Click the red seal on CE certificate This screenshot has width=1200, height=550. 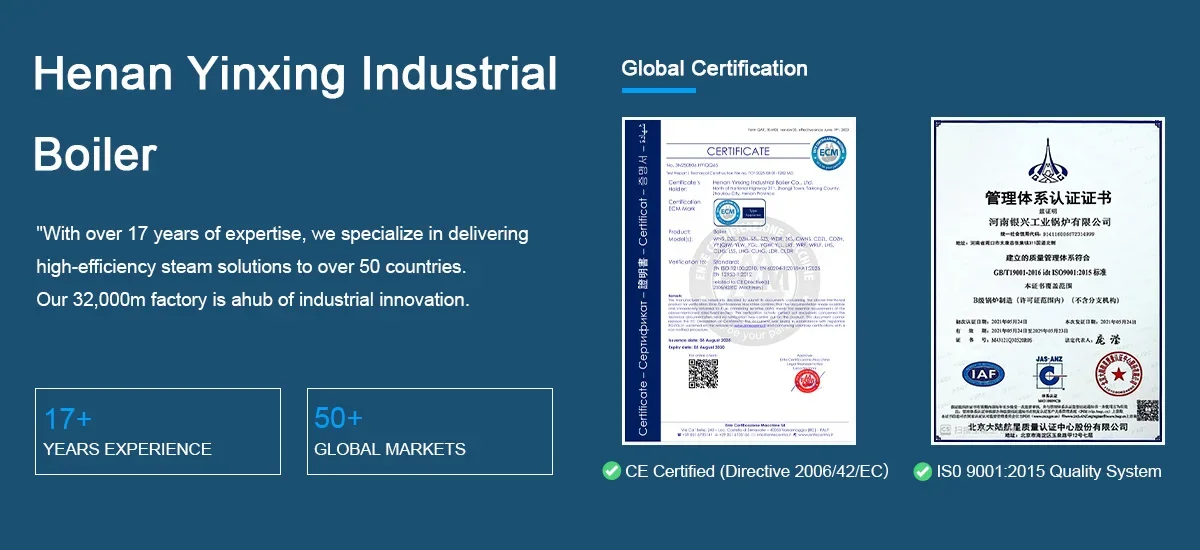click(x=807, y=381)
